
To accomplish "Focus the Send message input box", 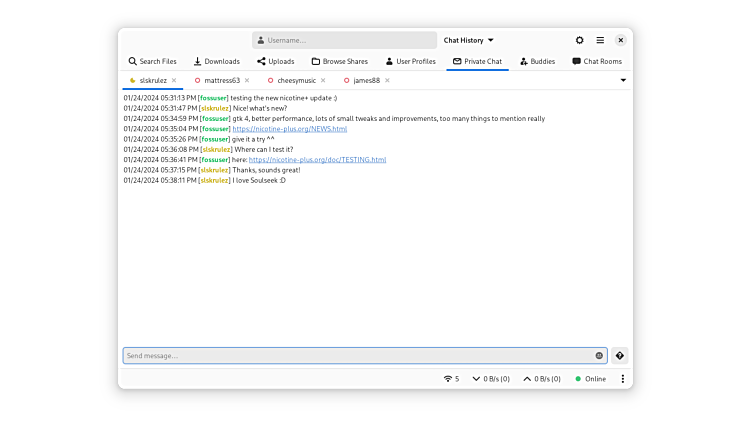I will (355, 356).
